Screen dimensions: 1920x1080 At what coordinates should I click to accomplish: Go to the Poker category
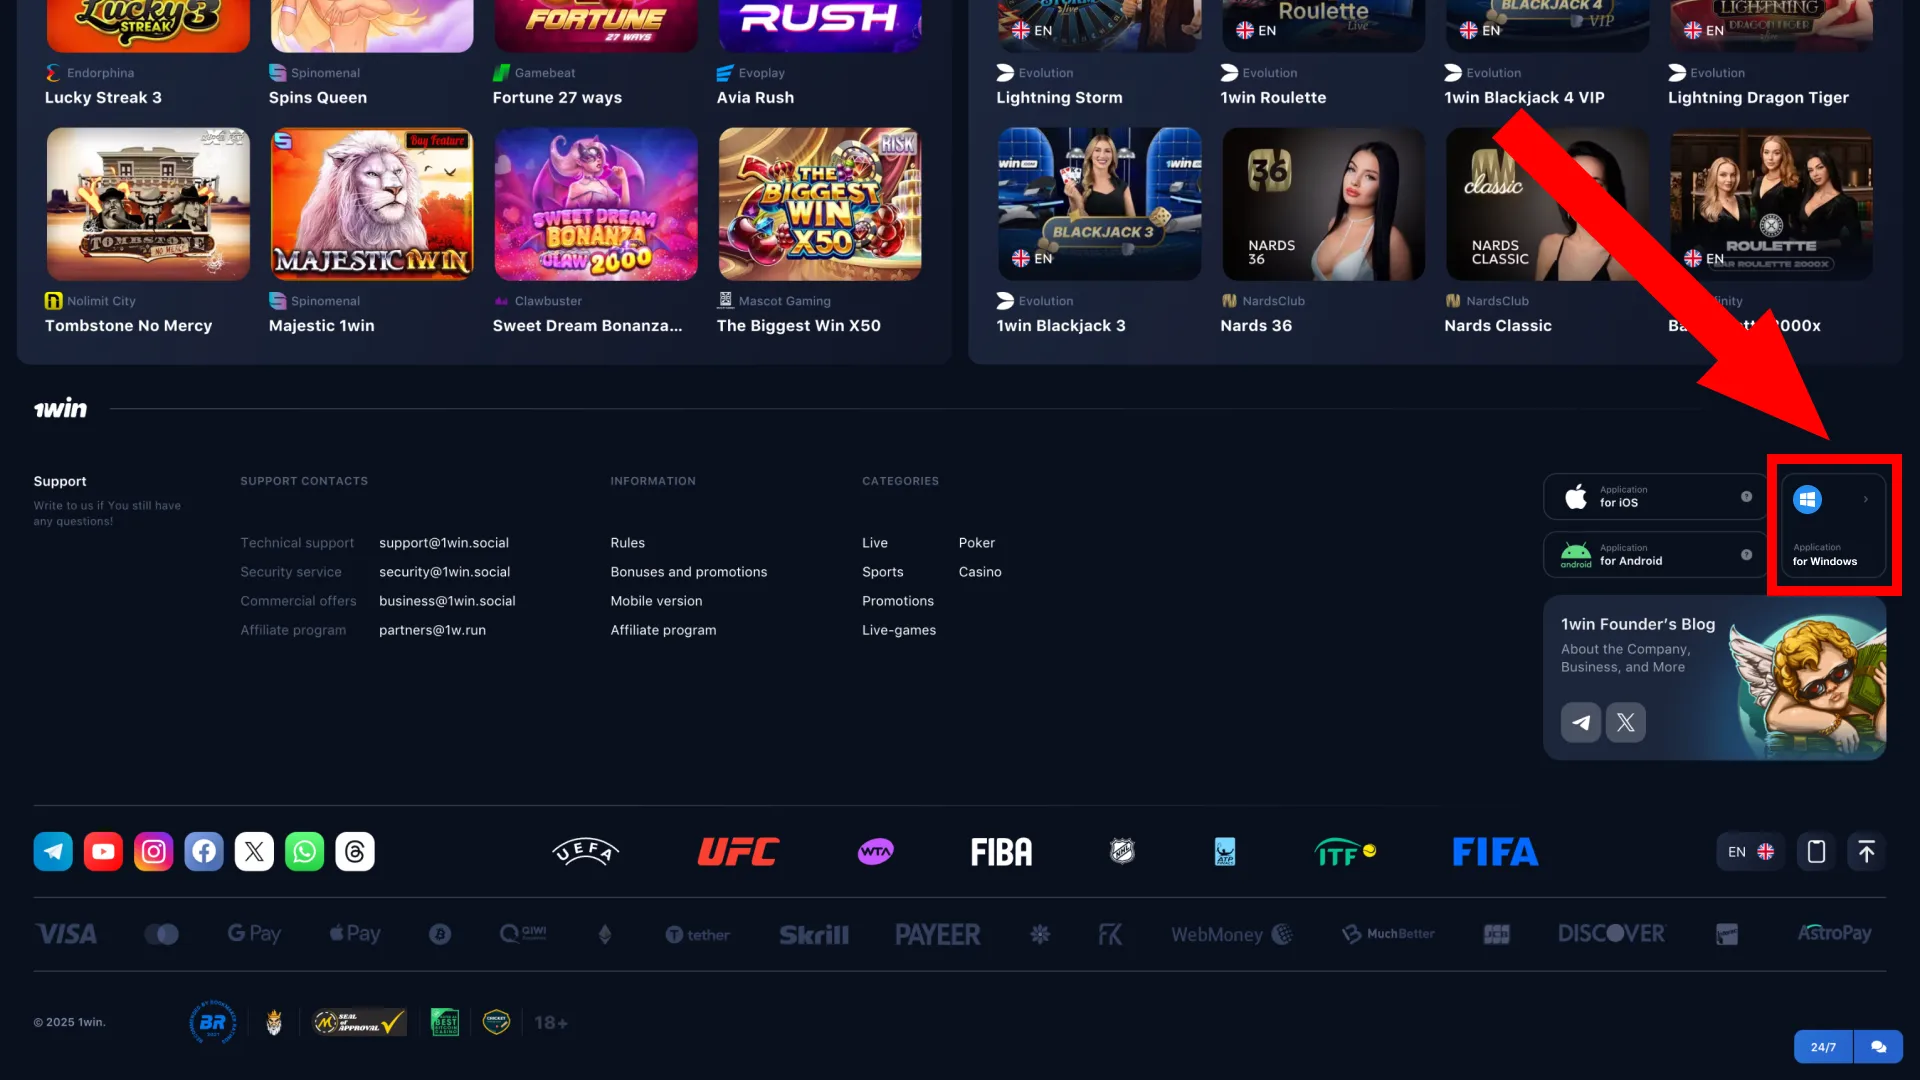977,543
